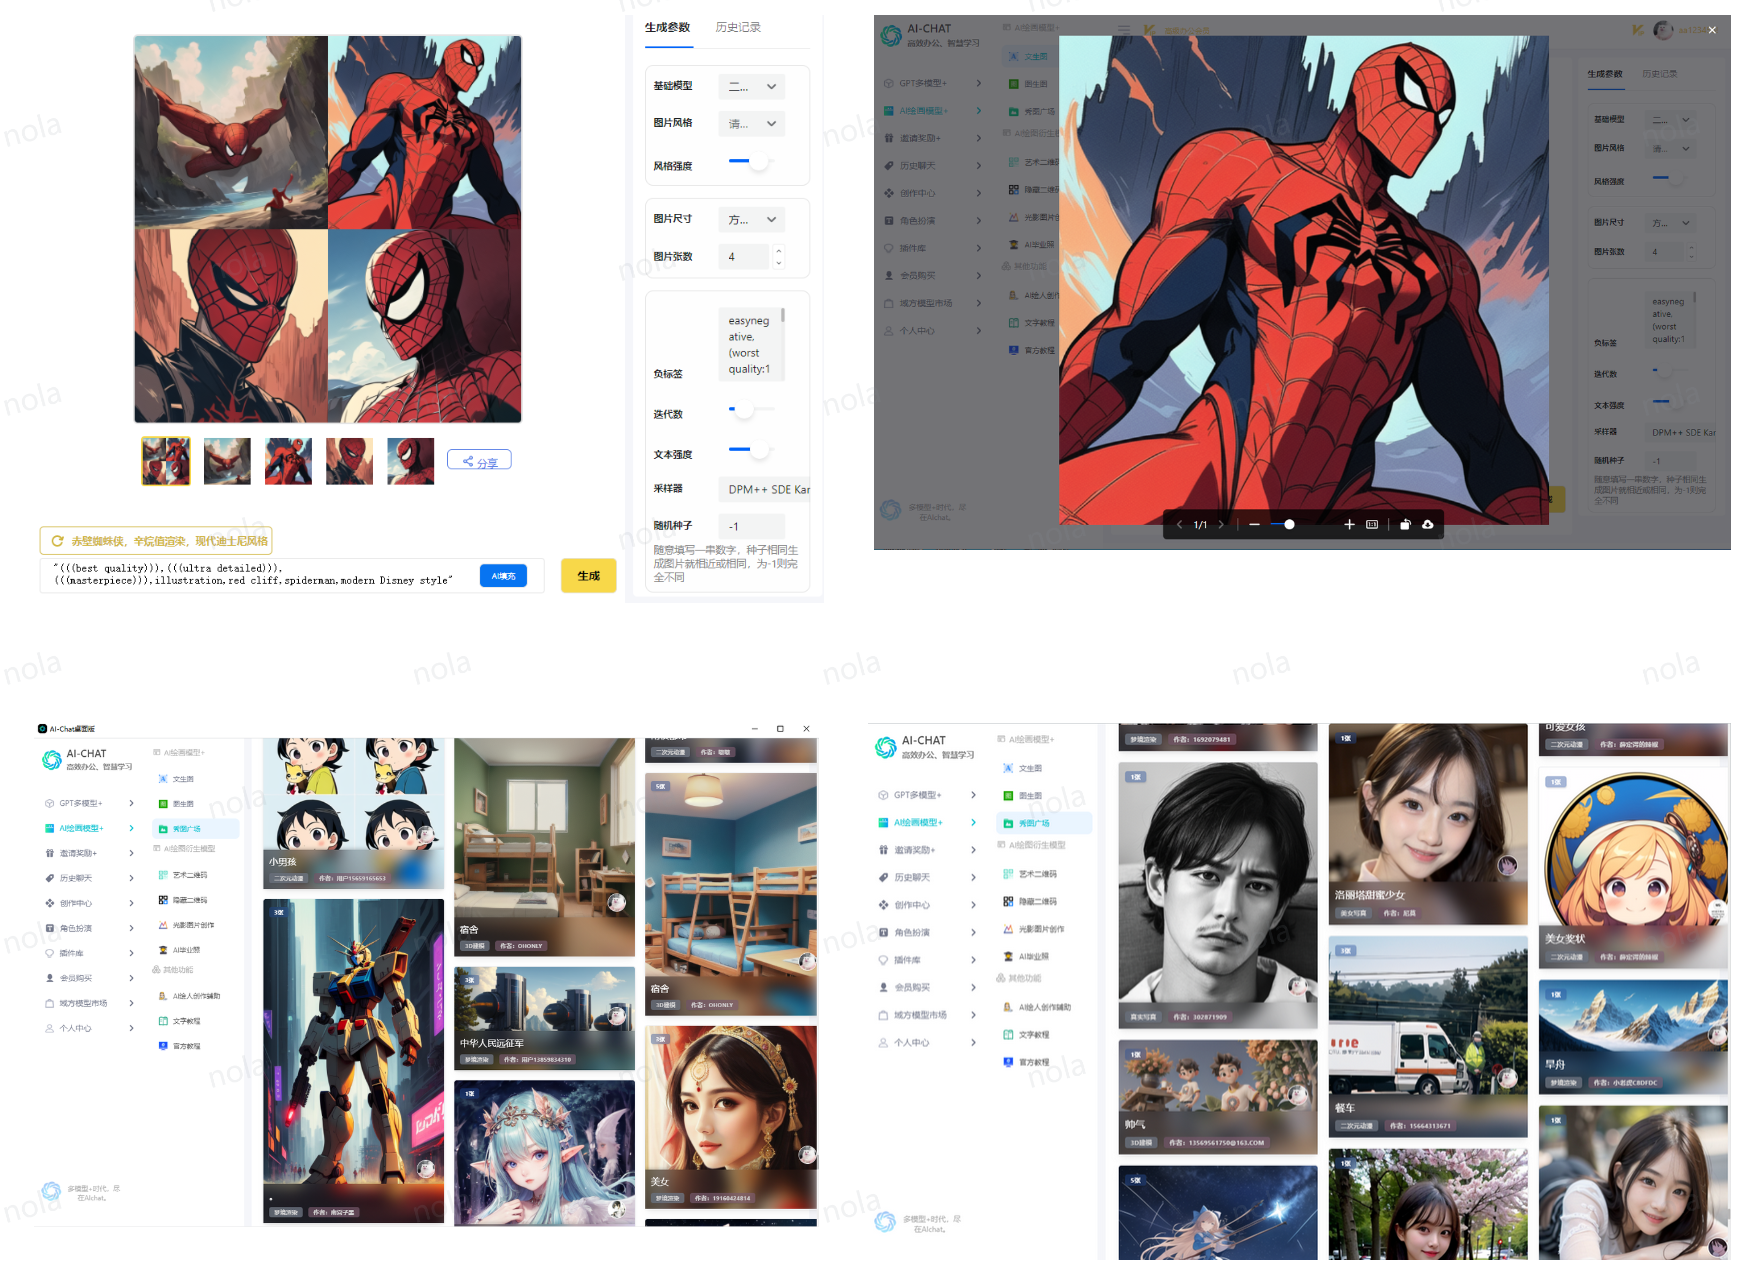Expand 历史聊天 chevron in the 帅气 gallery window

(974, 877)
